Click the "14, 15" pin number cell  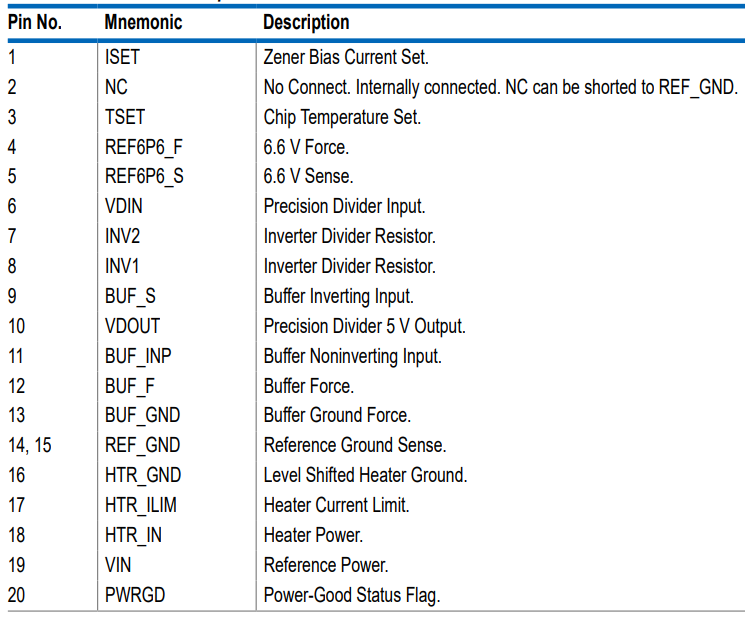click(x=30, y=445)
